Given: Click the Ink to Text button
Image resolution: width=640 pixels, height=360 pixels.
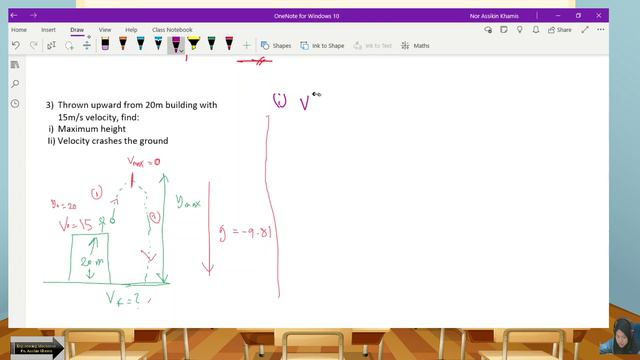Looking at the screenshot, I should pos(373,45).
